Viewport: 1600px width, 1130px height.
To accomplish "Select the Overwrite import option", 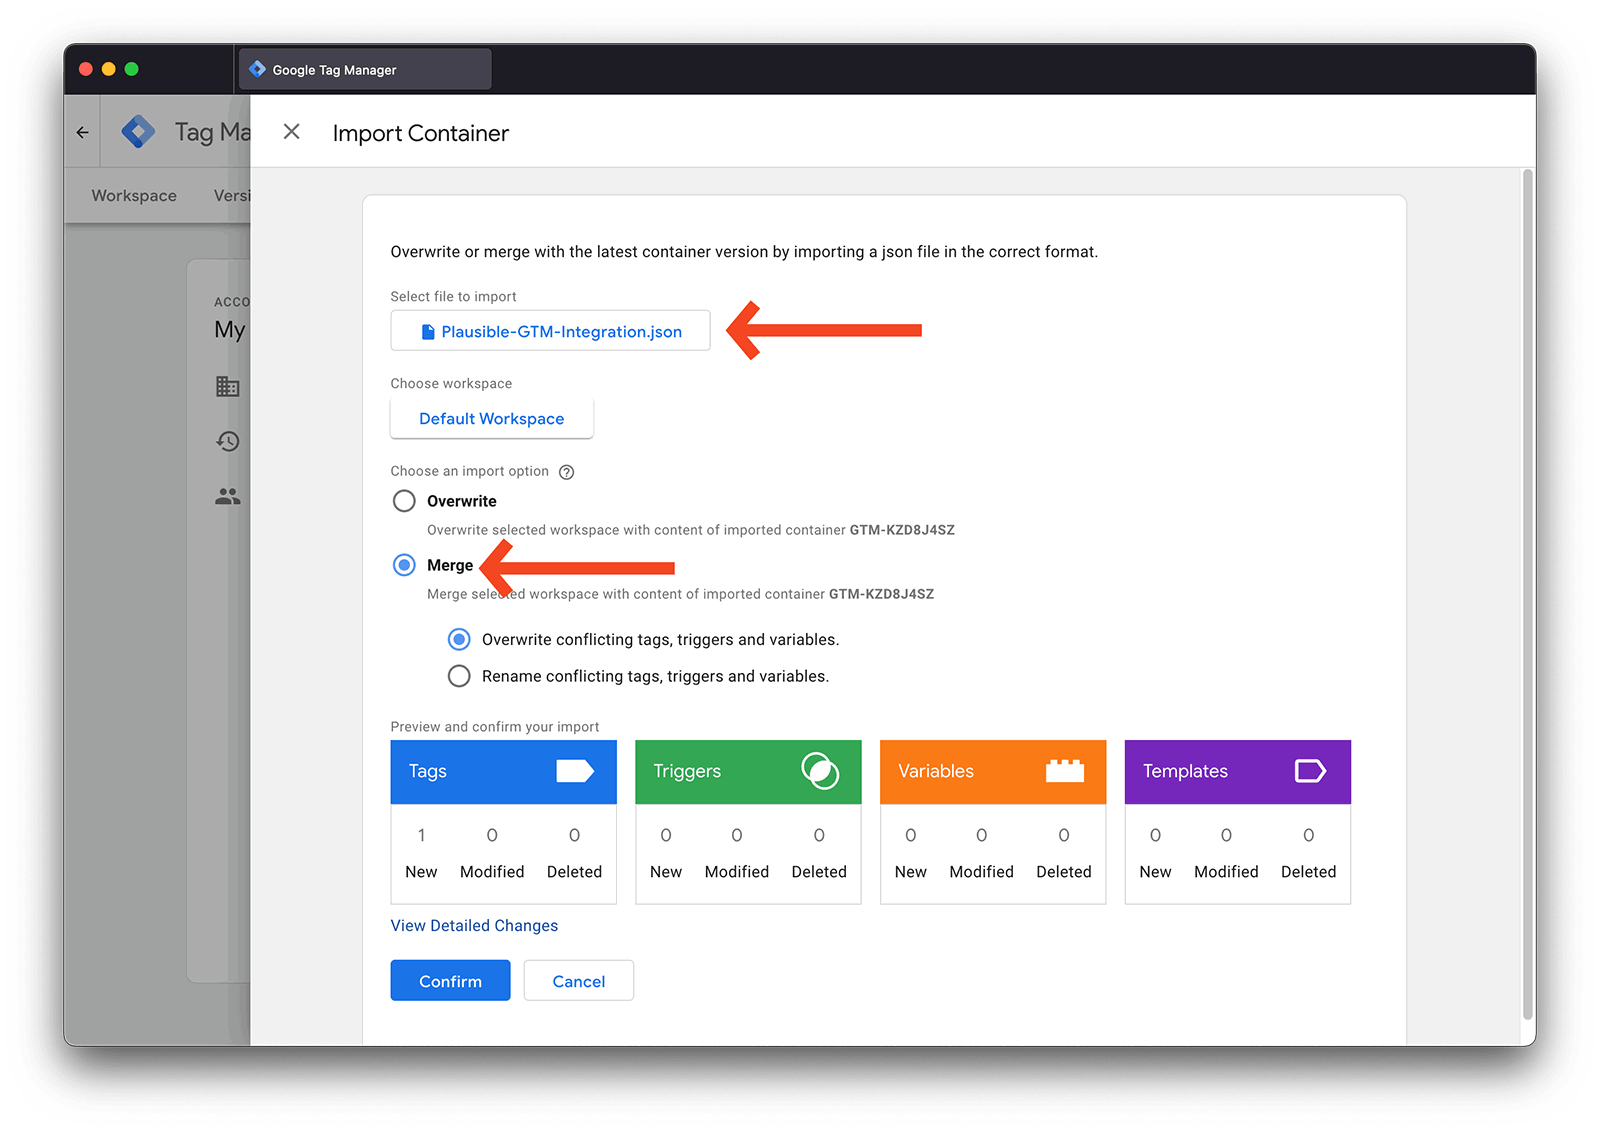I will [404, 501].
